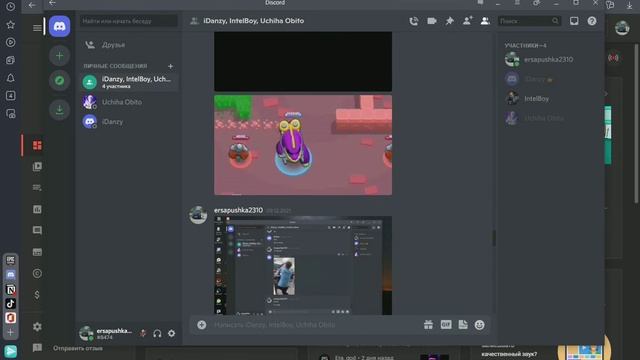Image resolution: width=640 pixels, height=360 pixels.
Task: Show pinned messages with the pin icon
Action: coord(449,21)
